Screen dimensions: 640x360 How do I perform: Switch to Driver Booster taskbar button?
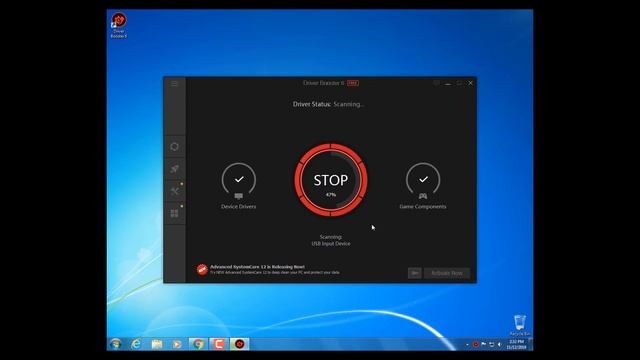[x=240, y=344]
